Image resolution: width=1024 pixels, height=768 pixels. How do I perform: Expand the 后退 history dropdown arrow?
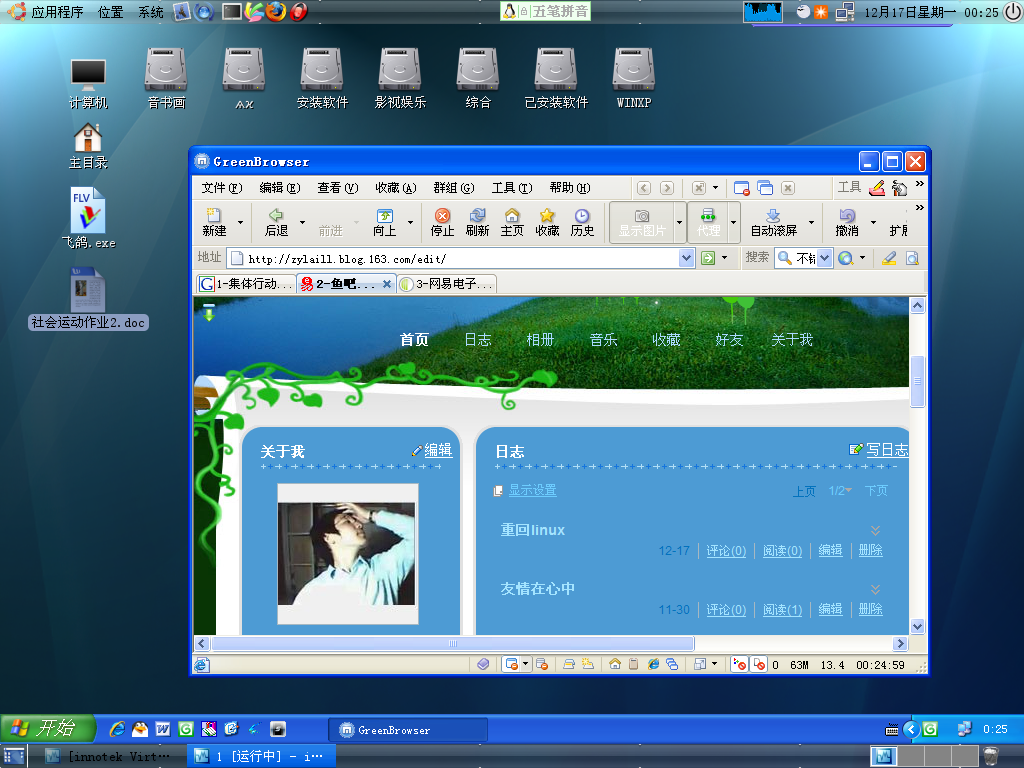(302, 223)
